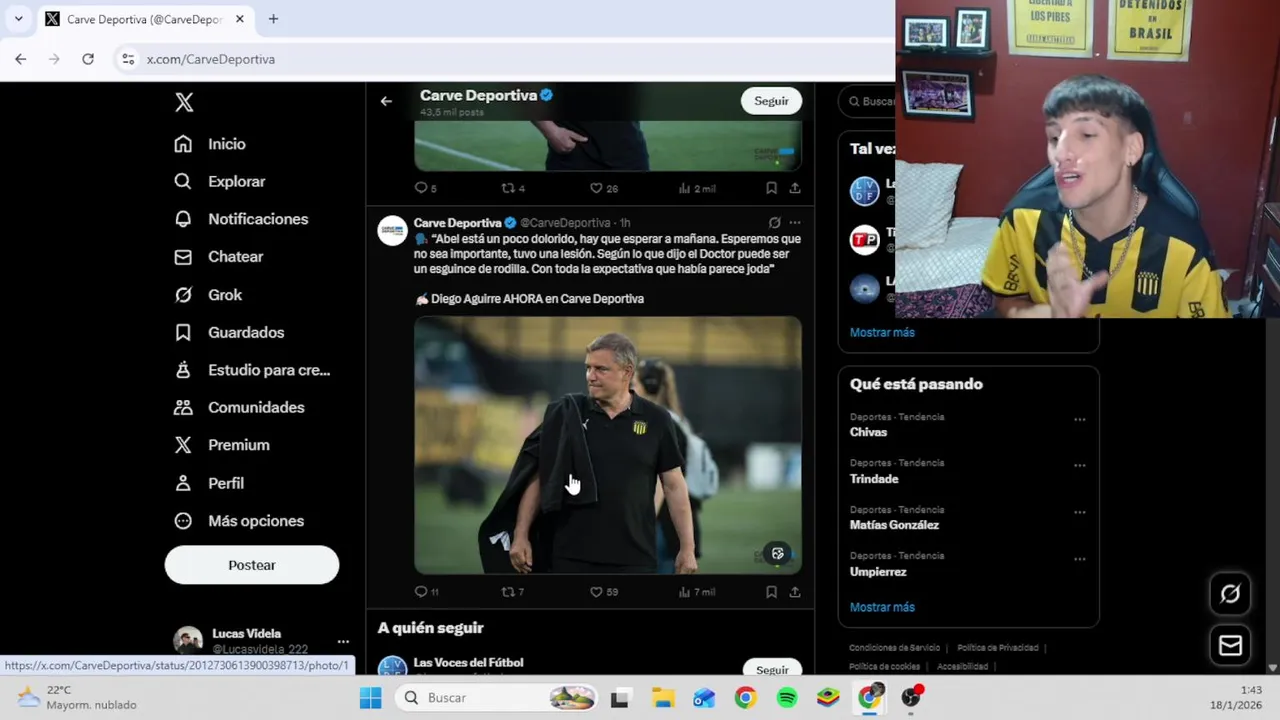The width and height of the screenshot is (1280, 720).
Task: Open Notificaciones
Action: coord(241,219)
